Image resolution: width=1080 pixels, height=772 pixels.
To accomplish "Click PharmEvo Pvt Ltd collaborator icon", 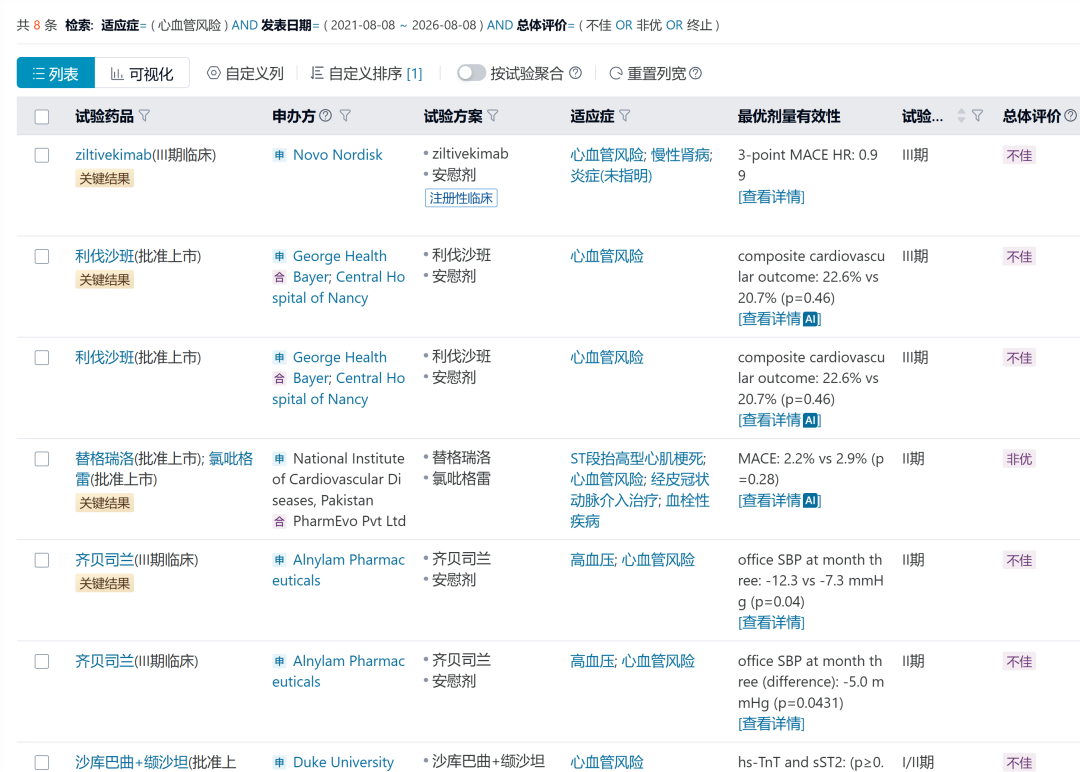I will pos(279,521).
